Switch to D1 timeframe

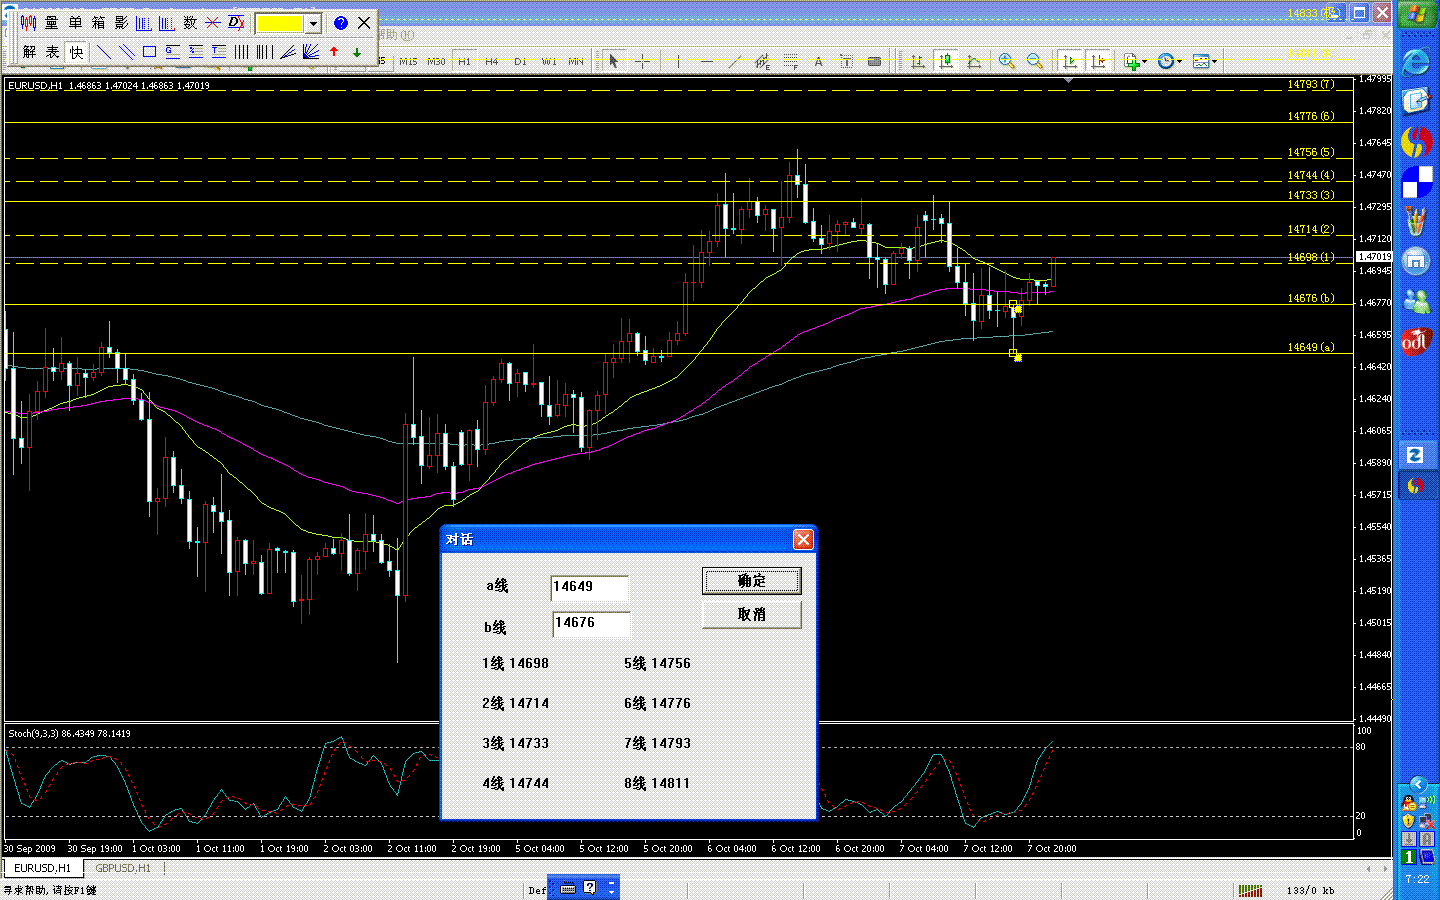520,62
